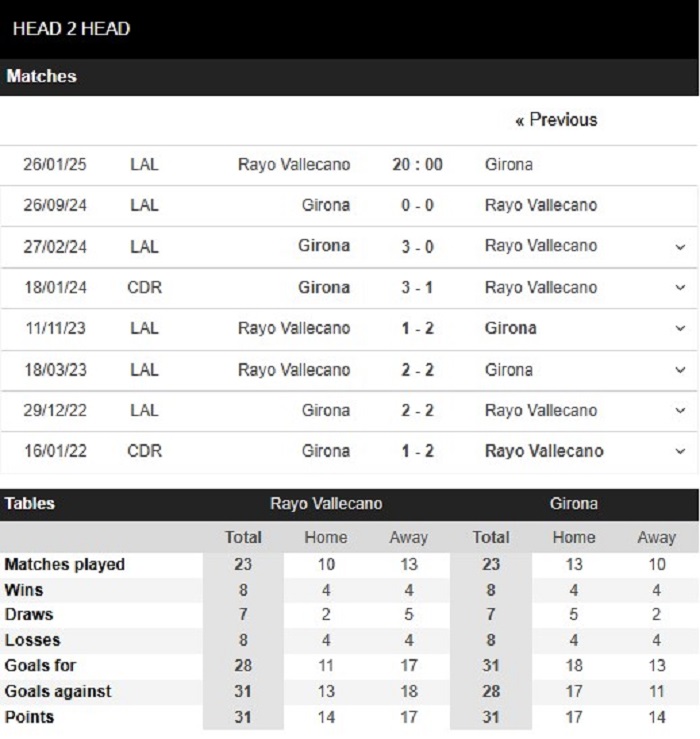Expand the 16/01/22 CDR match chevron

(680, 452)
